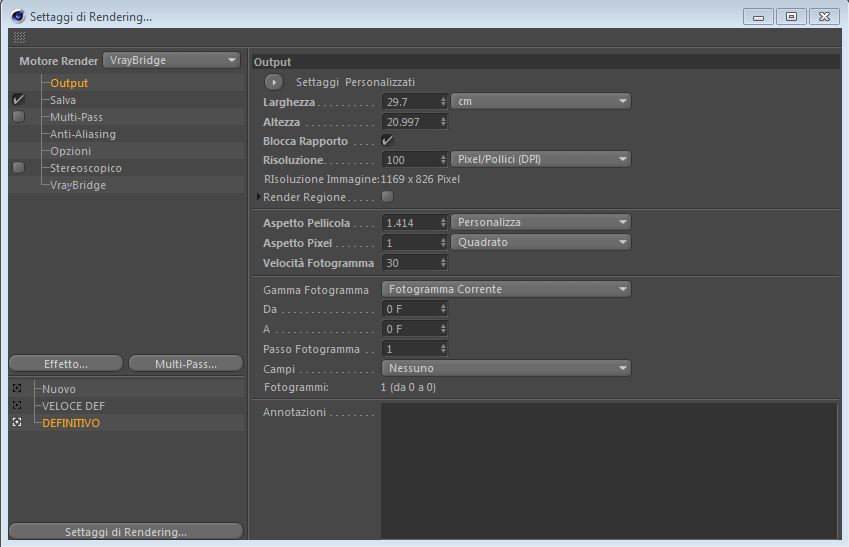Maximize the Settaggi di Rendering window
This screenshot has width=849, height=547.
pyautogui.click(x=791, y=17)
